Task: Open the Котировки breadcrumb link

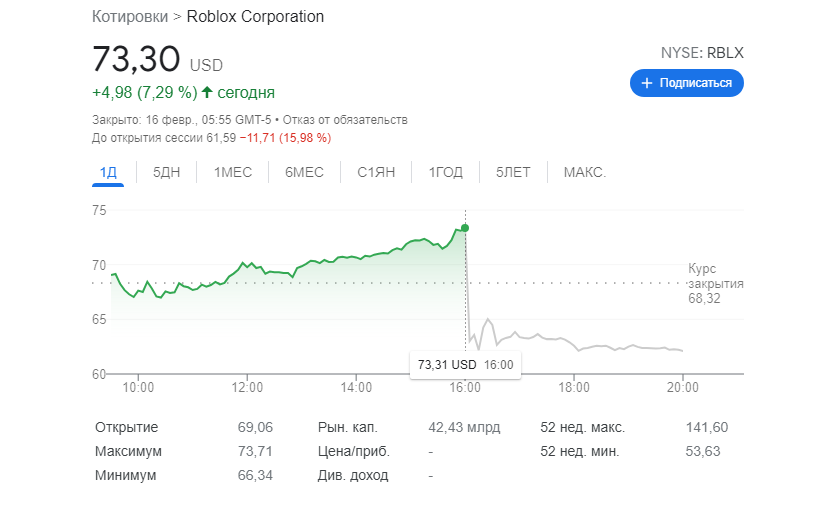Action: pyautogui.click(x=129, y=17)
